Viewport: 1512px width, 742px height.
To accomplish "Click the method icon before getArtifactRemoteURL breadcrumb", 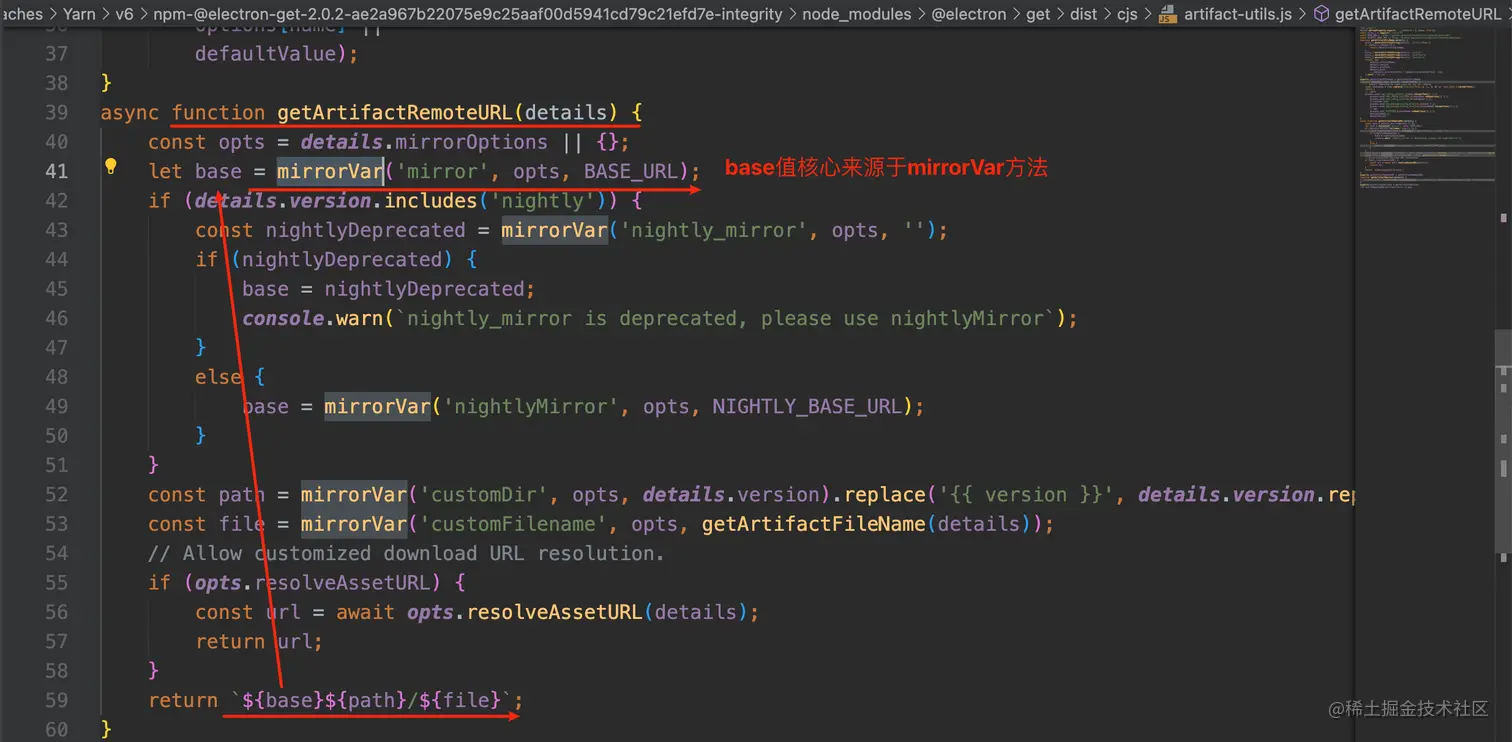I will (1320, 14).
